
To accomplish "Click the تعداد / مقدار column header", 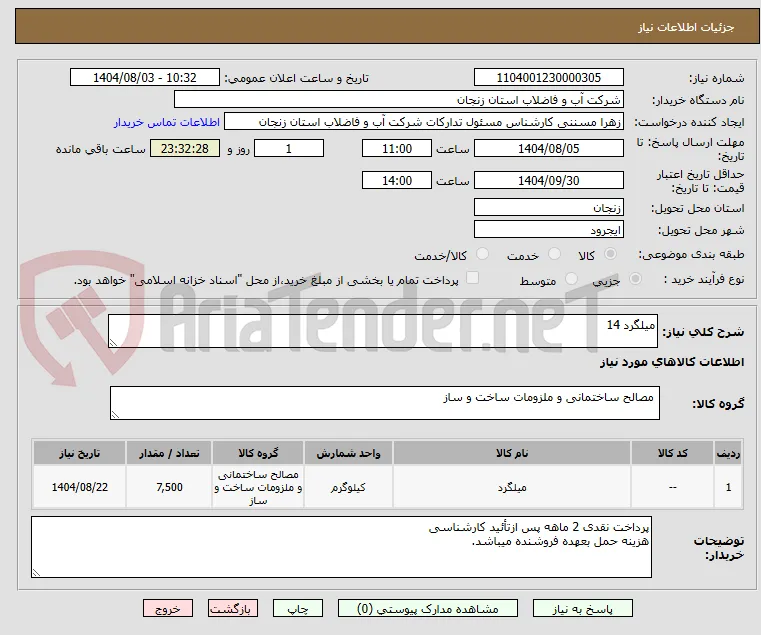I will coord(169,453).
